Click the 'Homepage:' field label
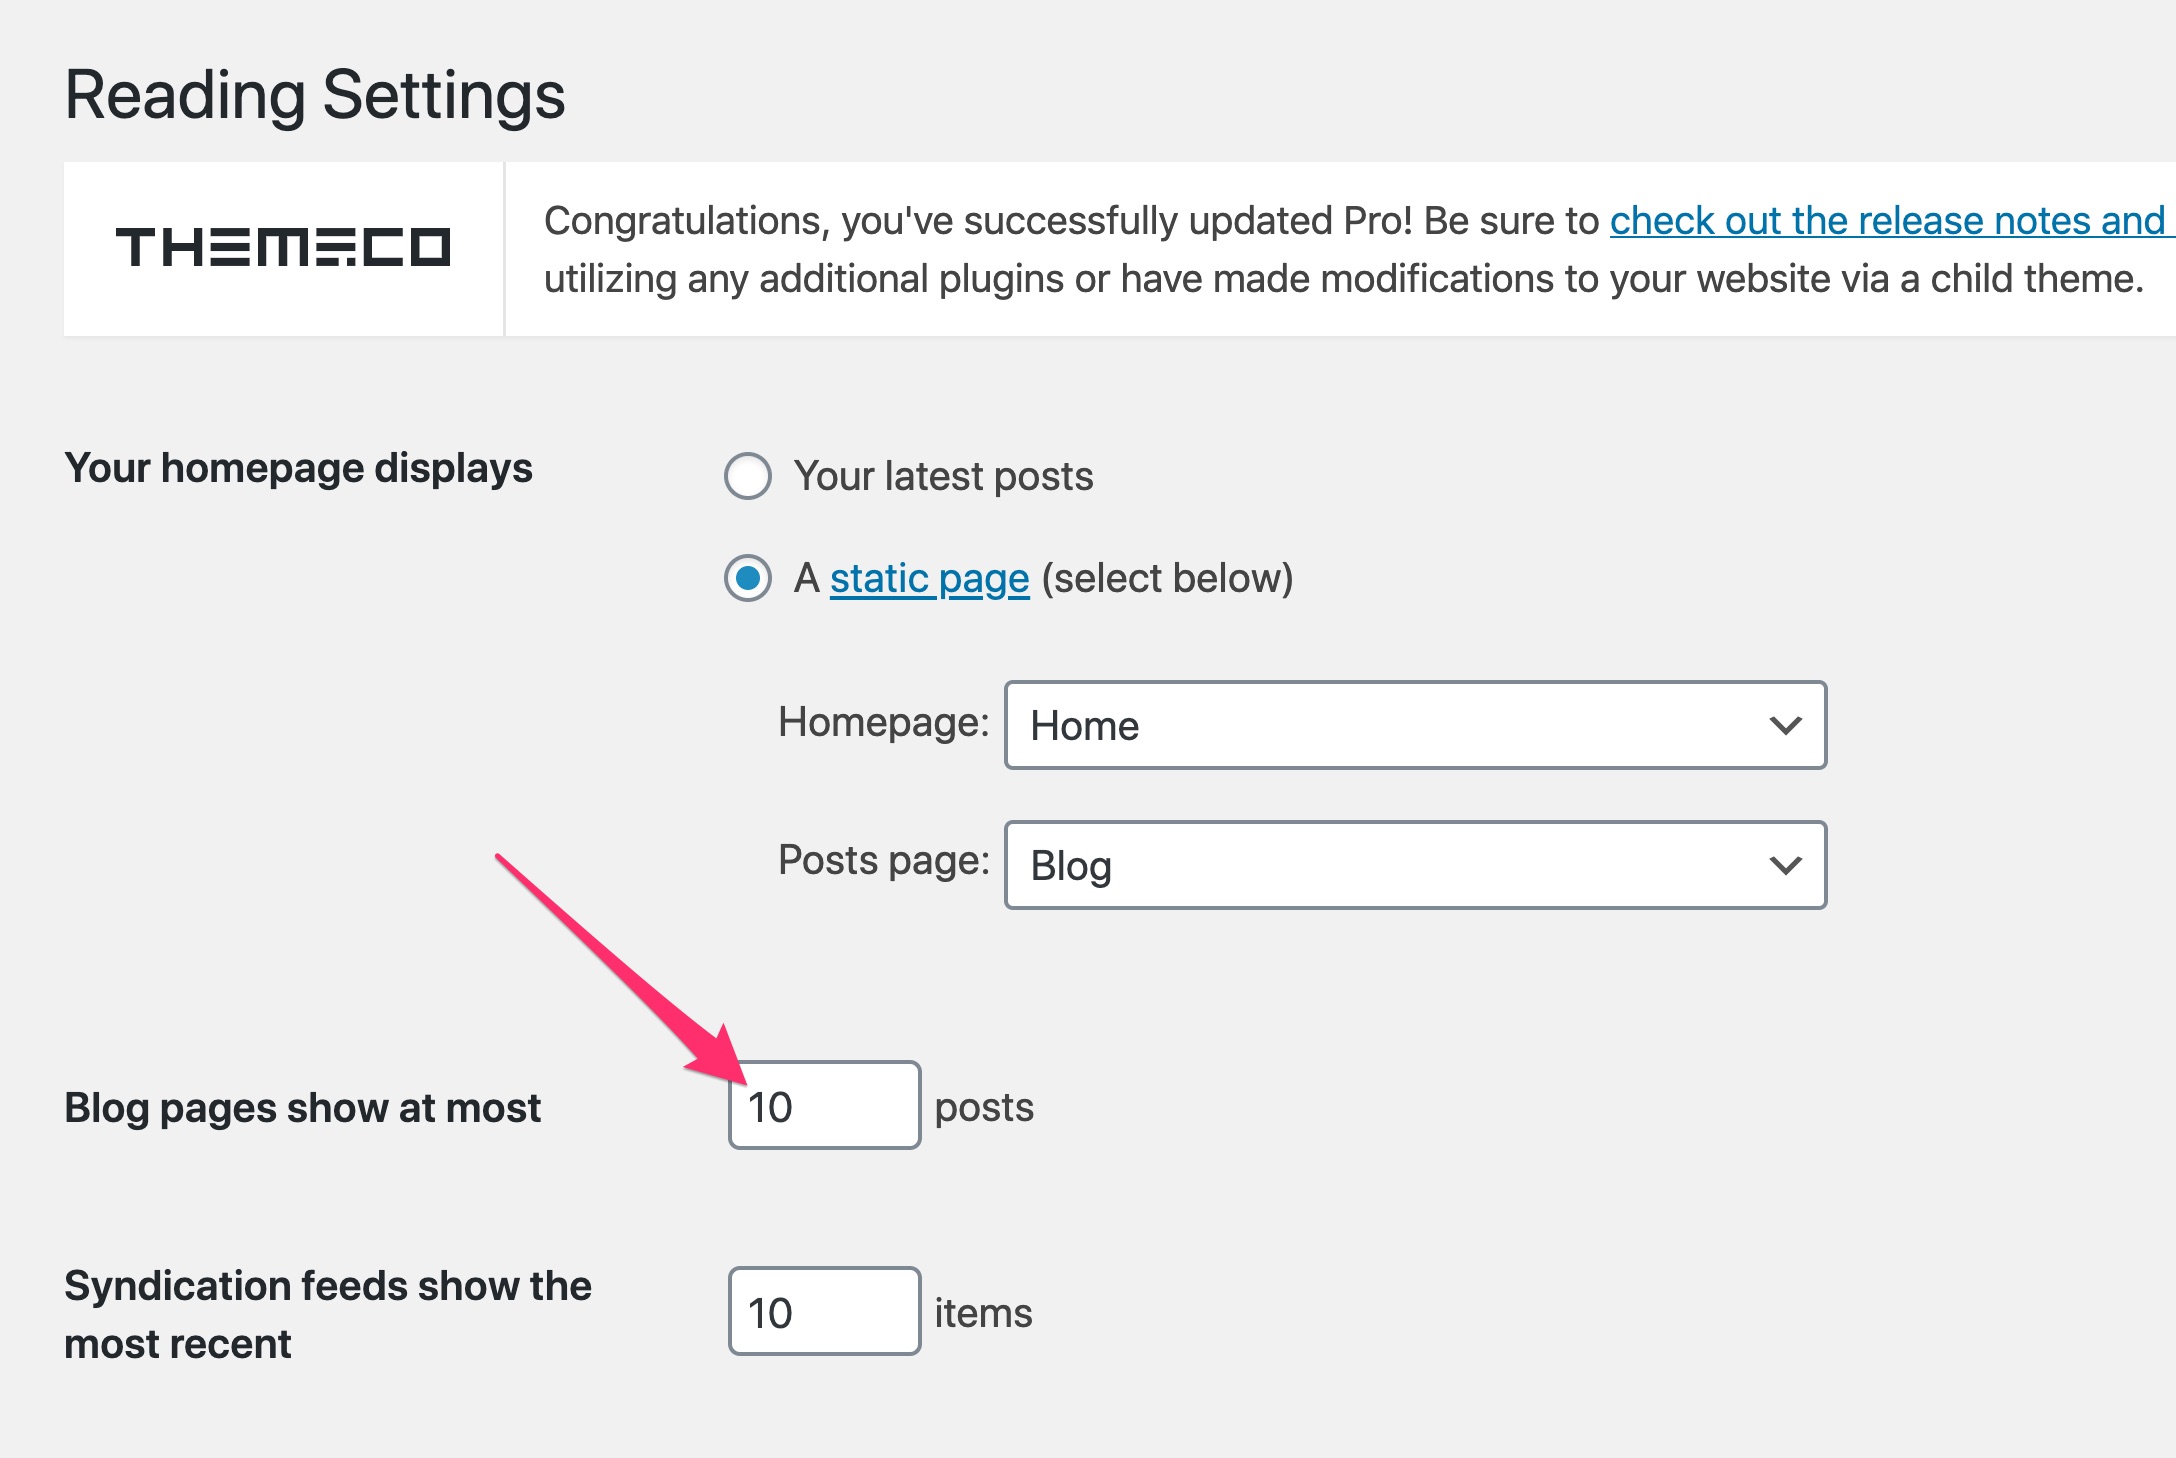 coord(883,722)
